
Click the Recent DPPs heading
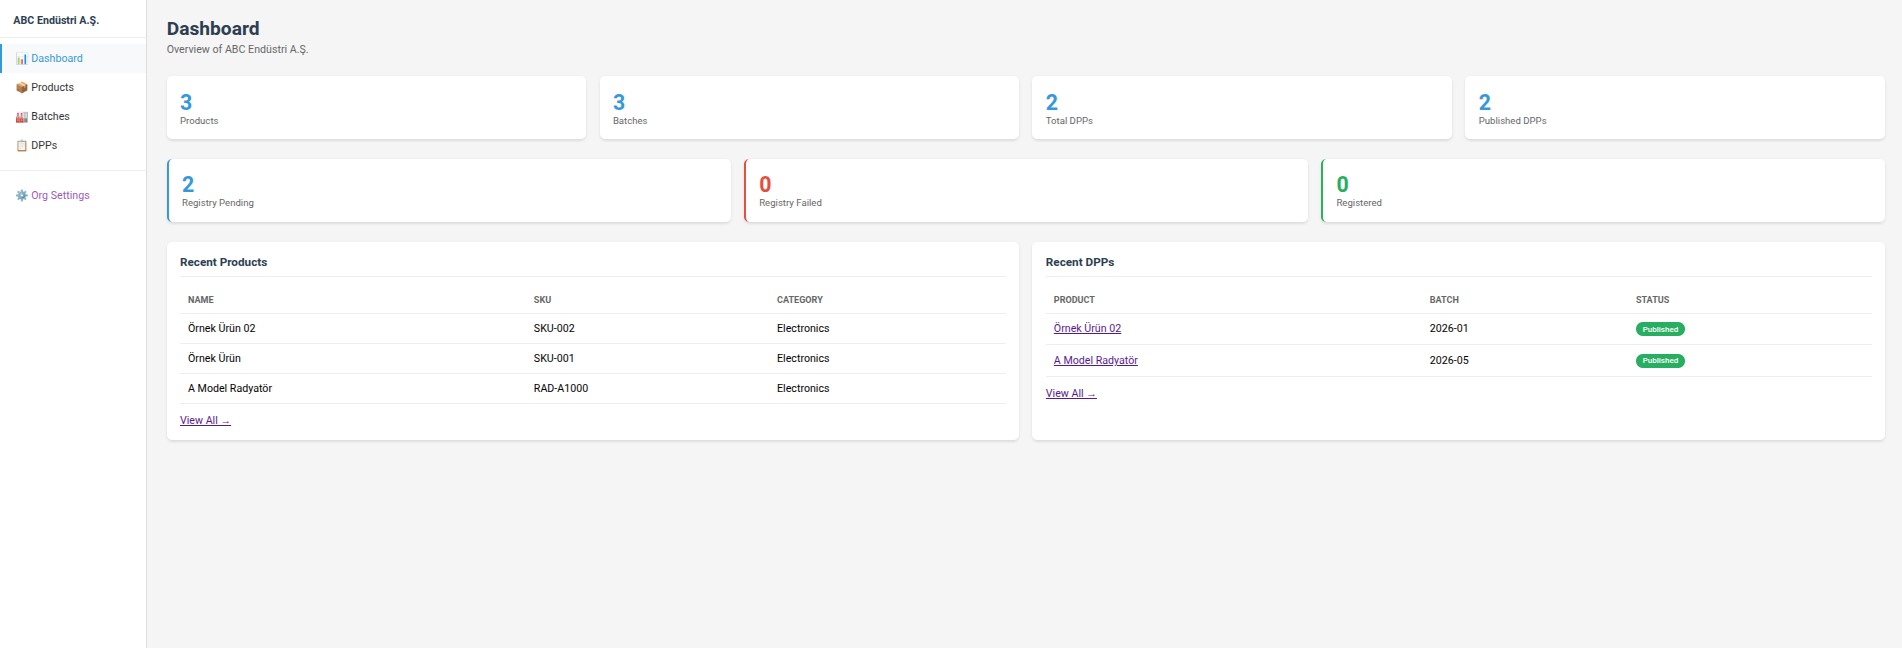click(1080, 262)
